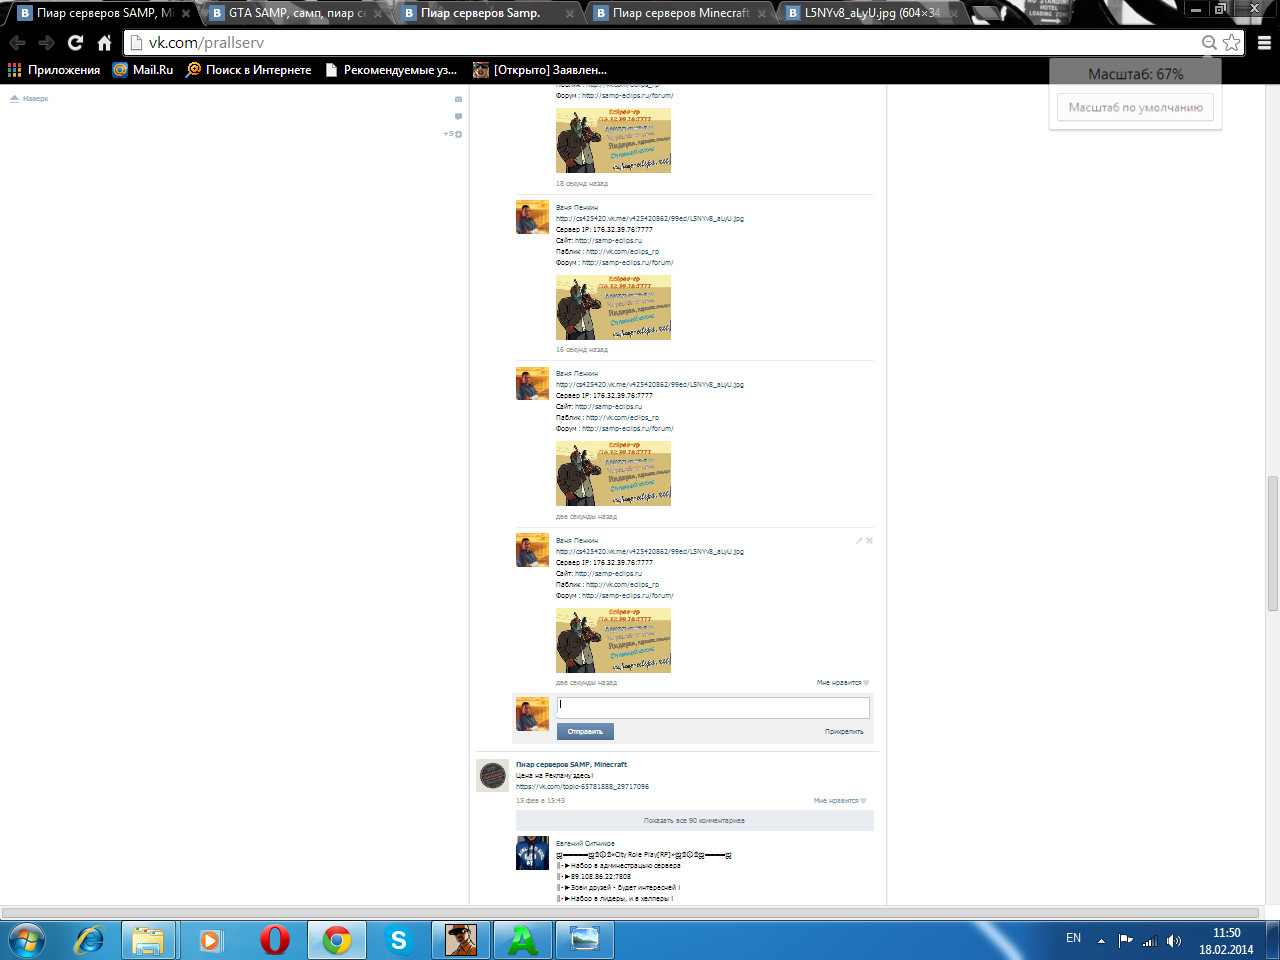Click into the empty comment text field

point(713,707)
